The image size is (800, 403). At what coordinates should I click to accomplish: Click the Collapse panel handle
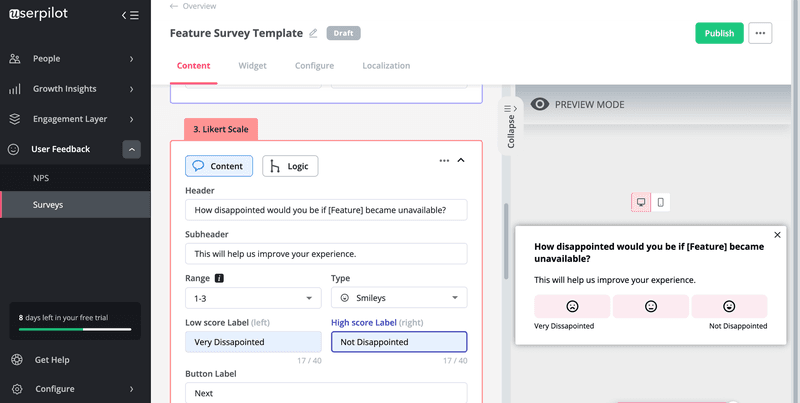pyautogui.click(x=511, y=126)
